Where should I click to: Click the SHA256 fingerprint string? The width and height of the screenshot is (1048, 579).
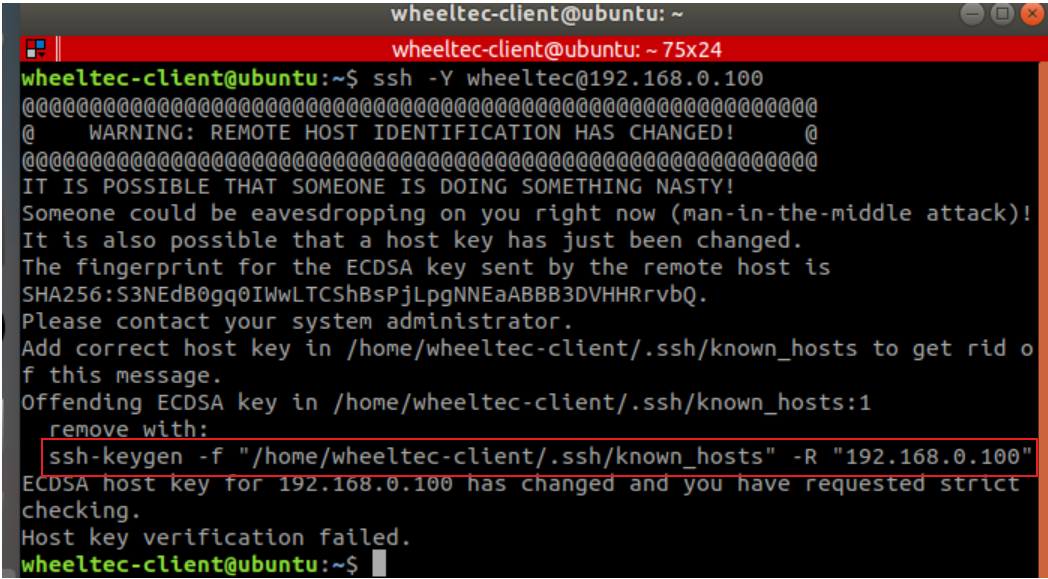365,295
